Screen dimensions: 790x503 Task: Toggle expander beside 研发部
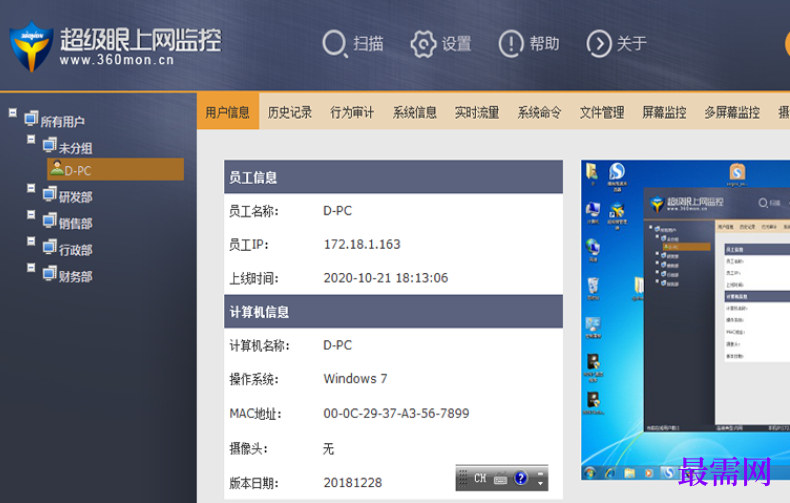[31, 188]
